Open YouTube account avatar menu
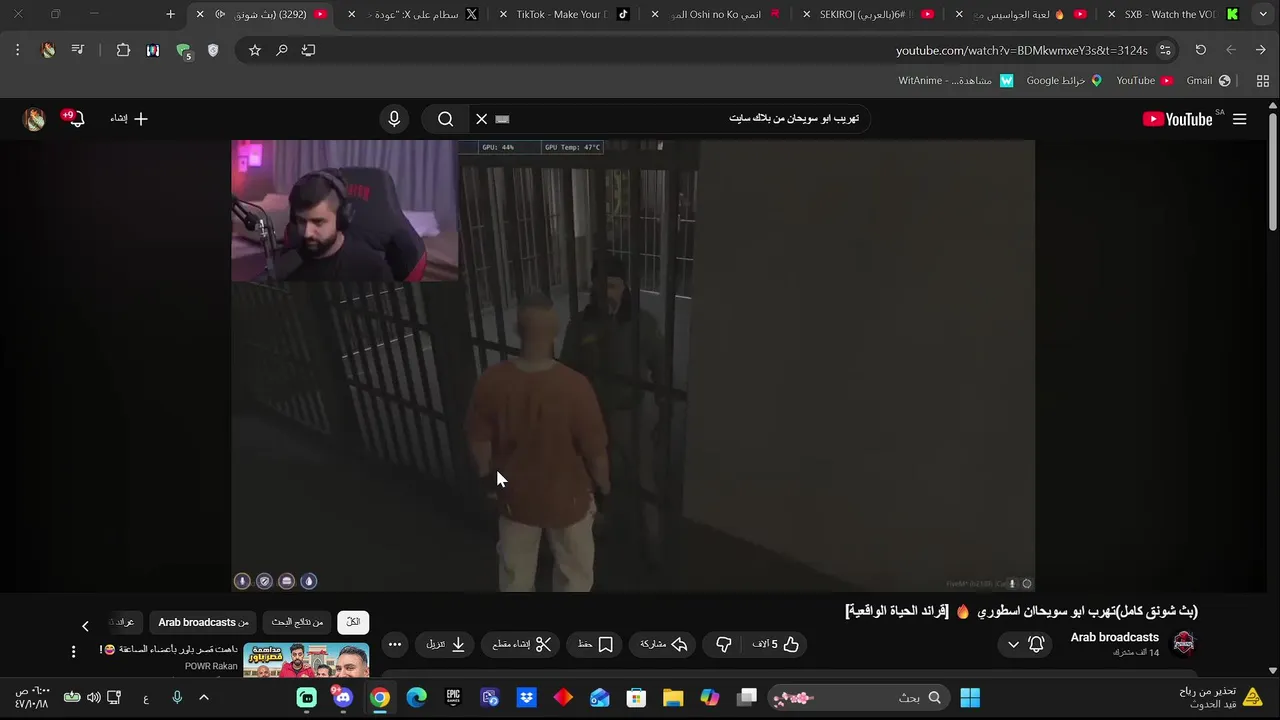1280x720 pixels. 35,119
